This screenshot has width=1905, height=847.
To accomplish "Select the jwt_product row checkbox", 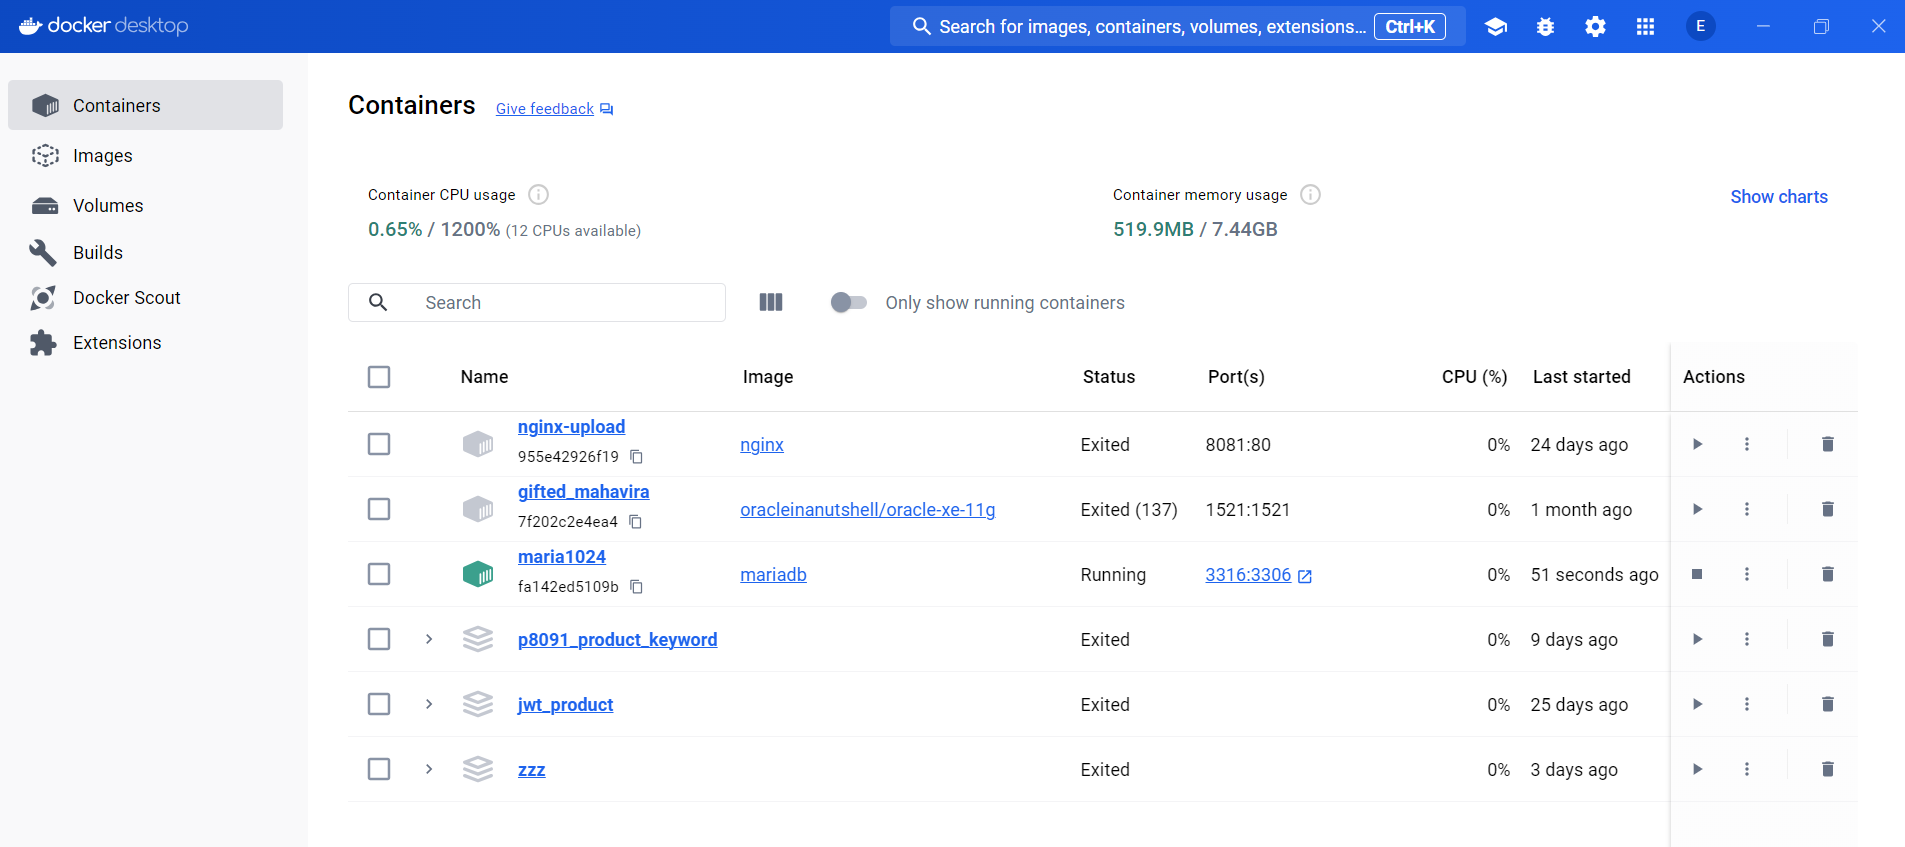I will click(x=379, y=704).
